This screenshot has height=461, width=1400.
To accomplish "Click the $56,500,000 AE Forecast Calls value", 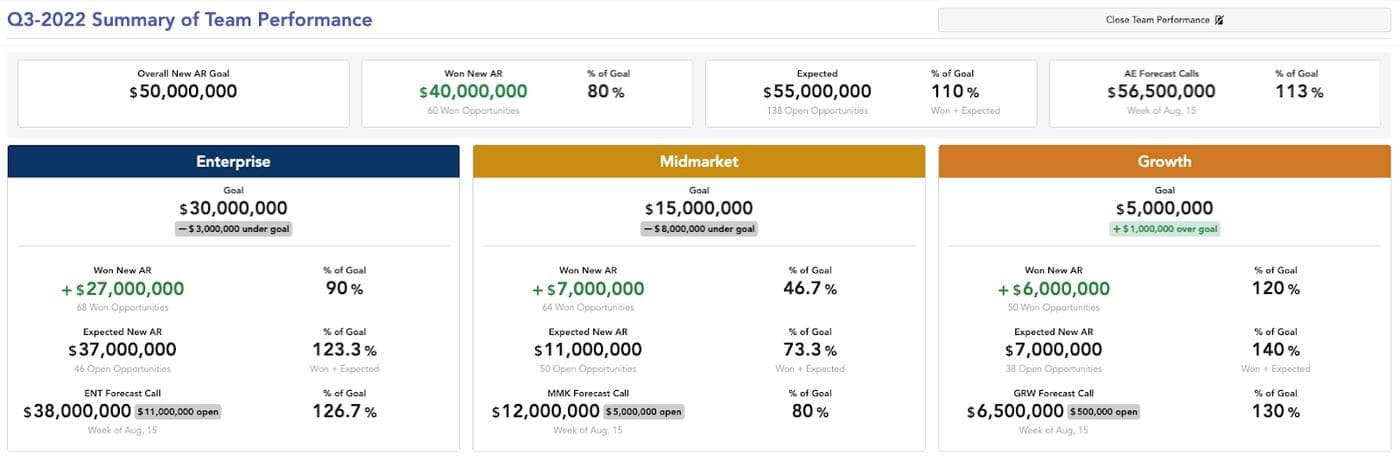I will pos(1161,91).
